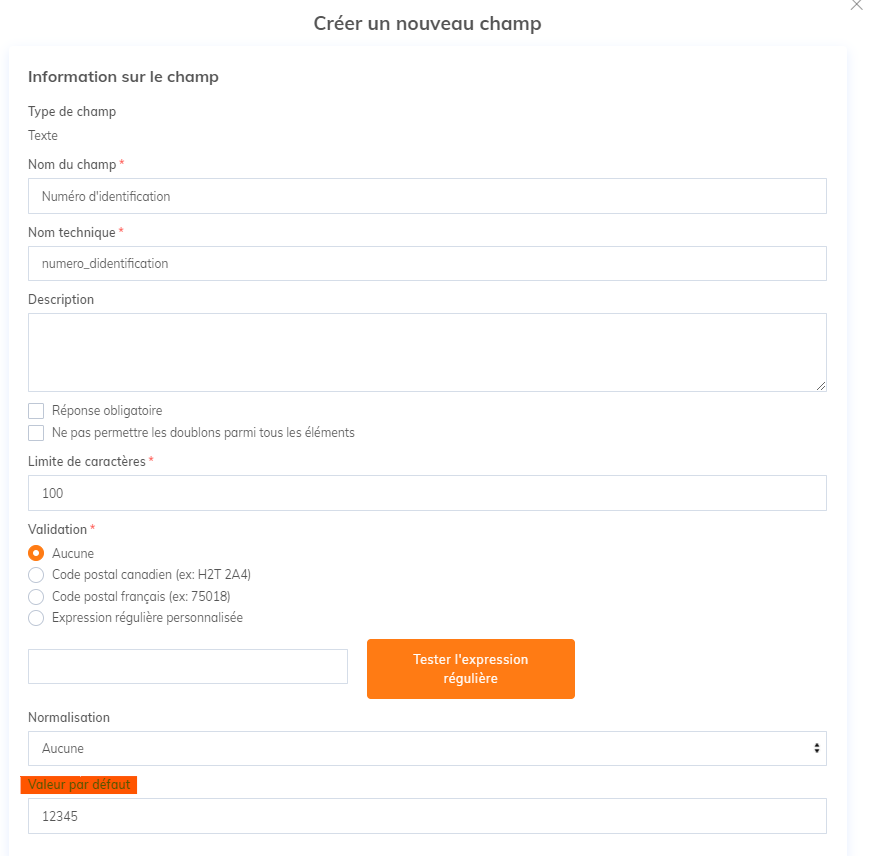
Task: Check Ne pas permettre les doublons parmi tous les éléments
Action: point(36,432)
